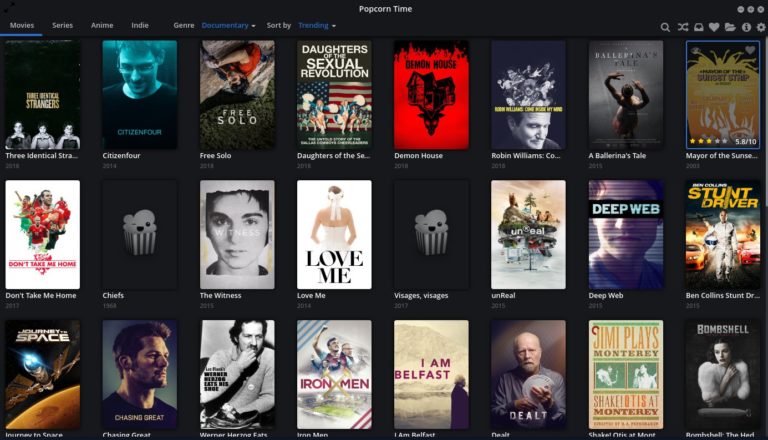This screenshot has height=440, width=768.
Task: Switch to the Anime tab
Action: click(102, 25)
